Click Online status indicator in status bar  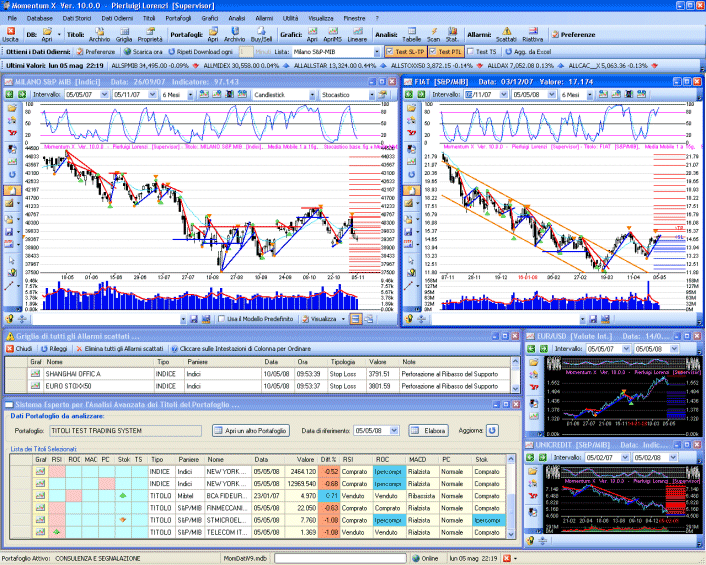(425, 558)
